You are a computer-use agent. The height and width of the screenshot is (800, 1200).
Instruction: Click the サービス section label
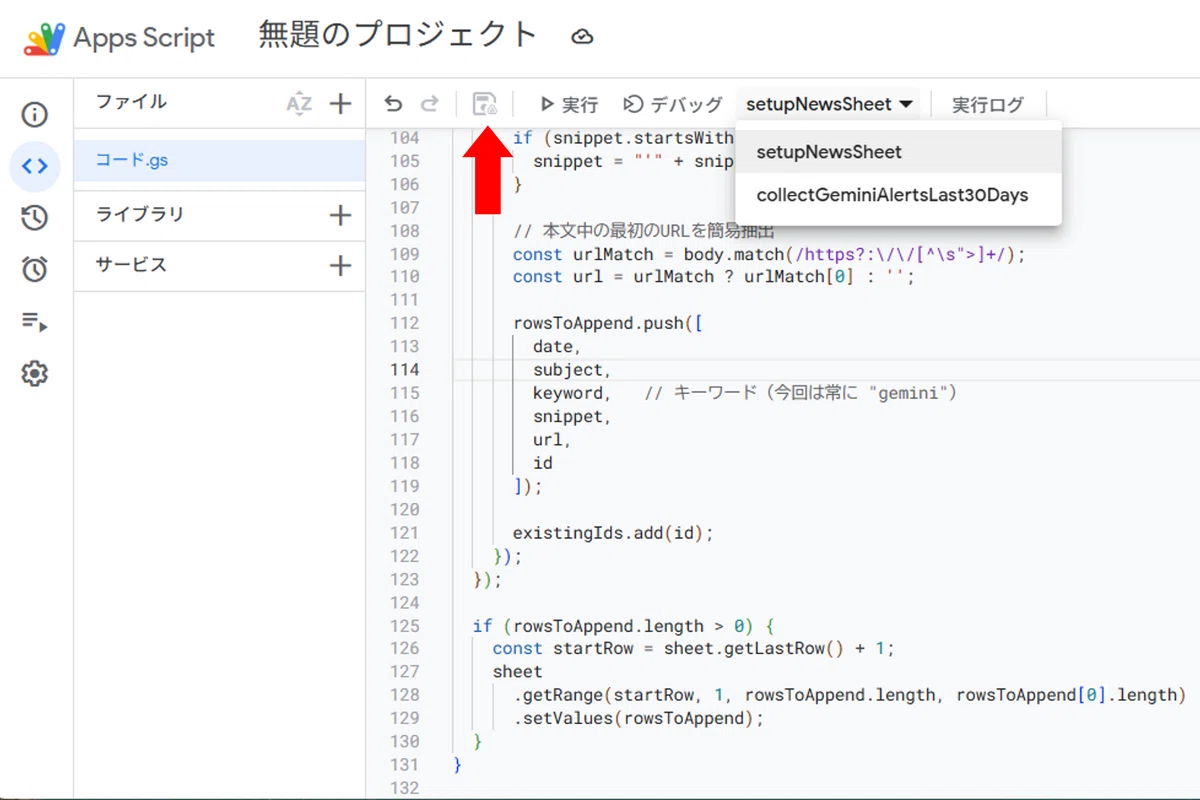pyautogui.click(x=131, y=265)
